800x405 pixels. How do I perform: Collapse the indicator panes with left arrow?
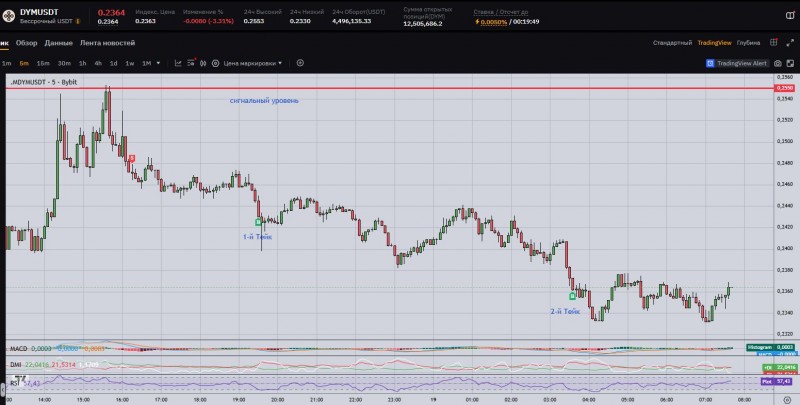(x=3, y=390)
